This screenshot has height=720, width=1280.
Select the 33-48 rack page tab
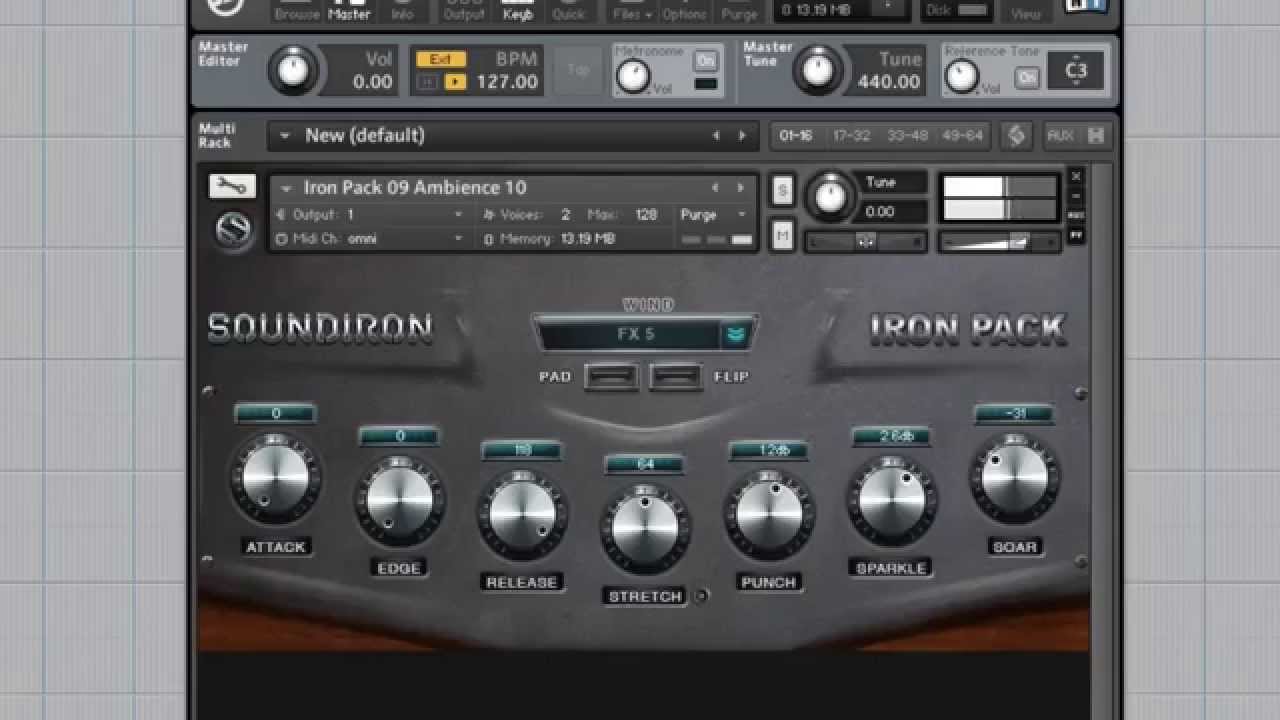point(907,136)
